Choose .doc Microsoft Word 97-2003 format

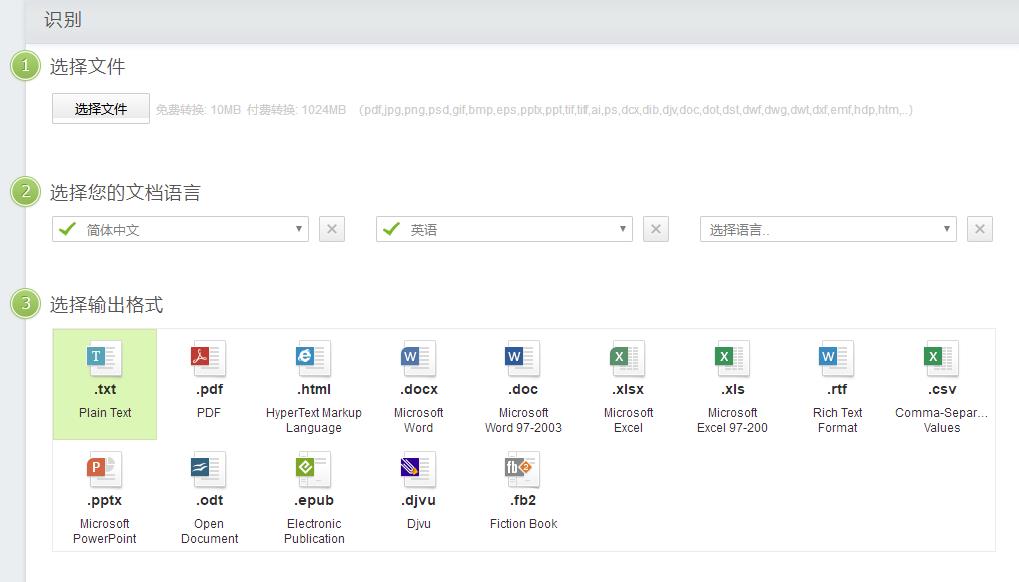(523, 384)
